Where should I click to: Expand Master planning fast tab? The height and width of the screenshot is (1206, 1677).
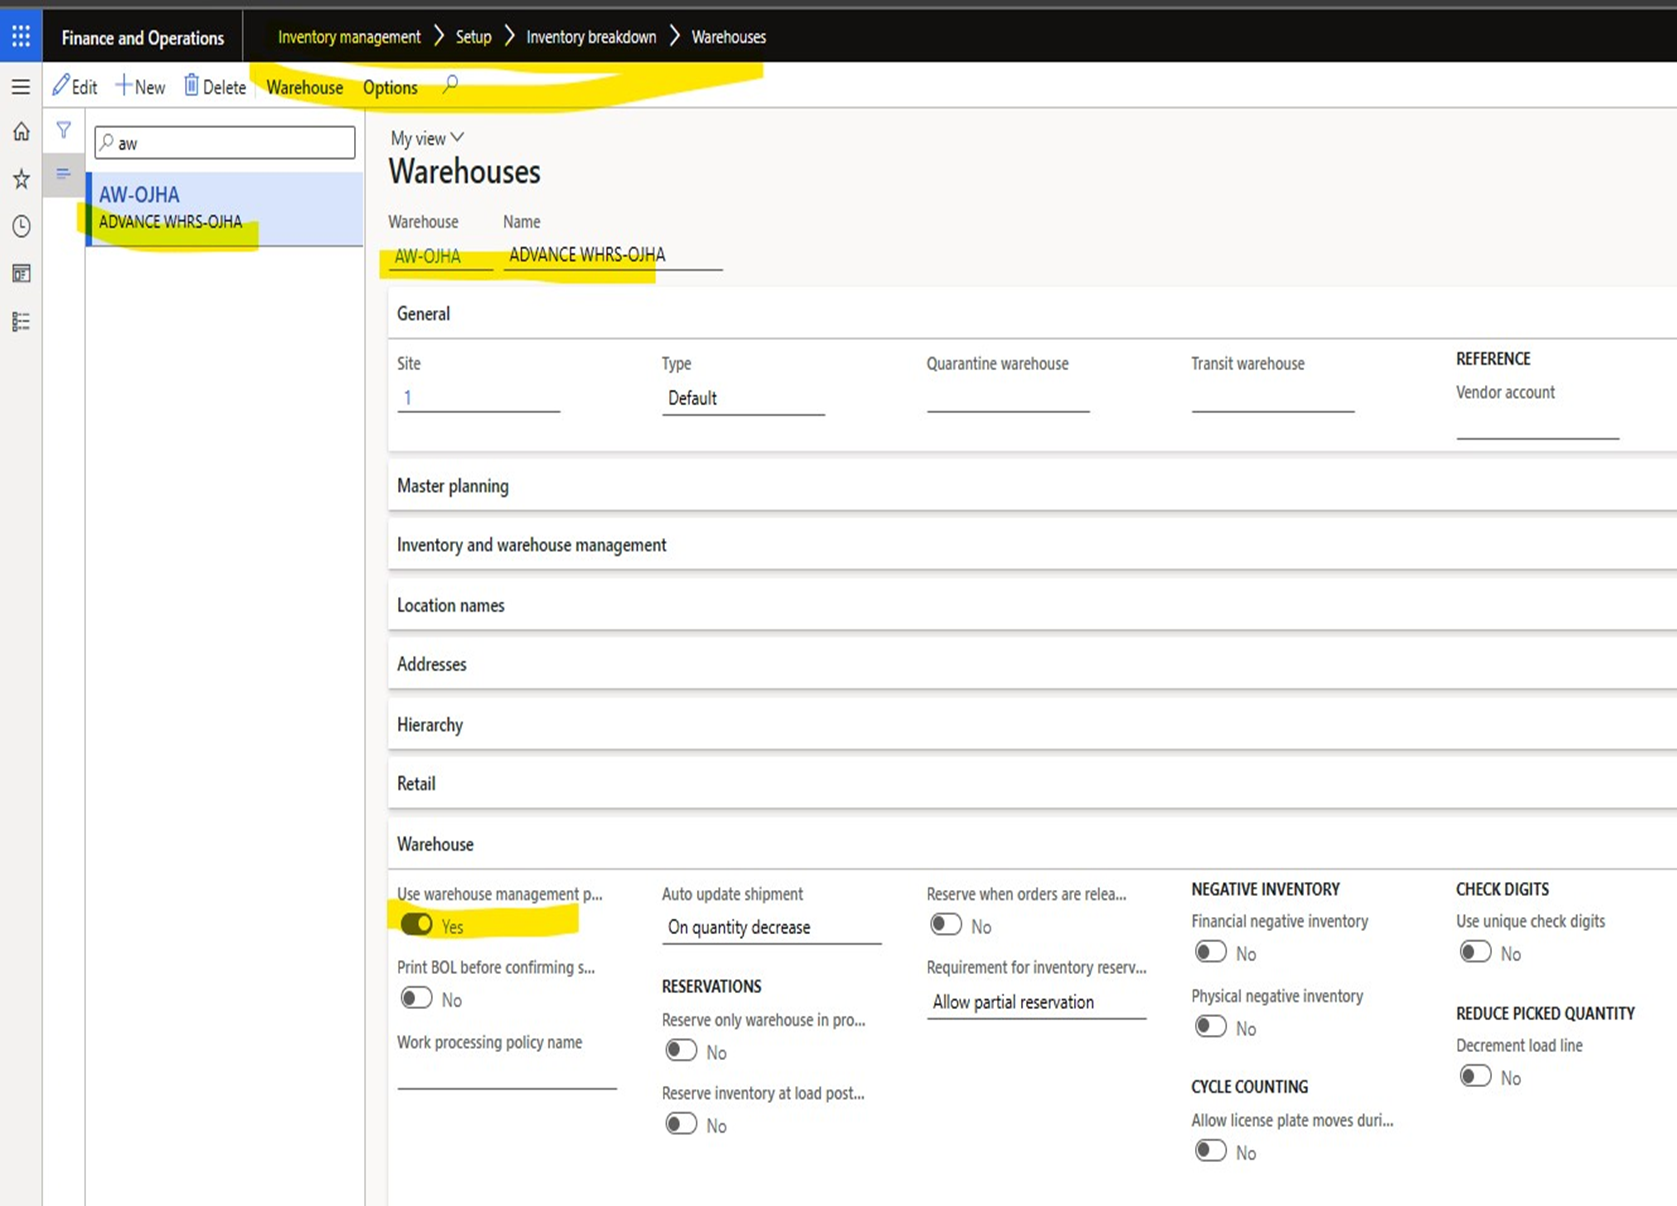pyautogui.click(x=1032, y=486)
